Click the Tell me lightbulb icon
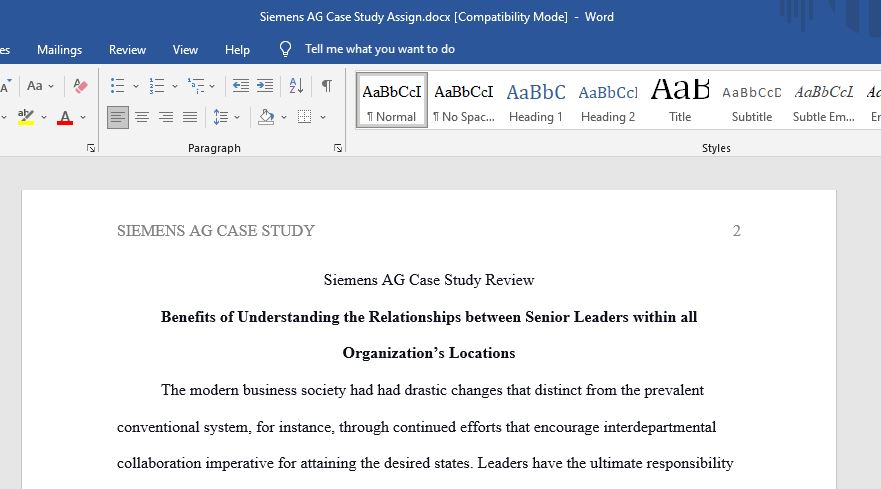Screen dimensions: 881x489 point(285,49)
